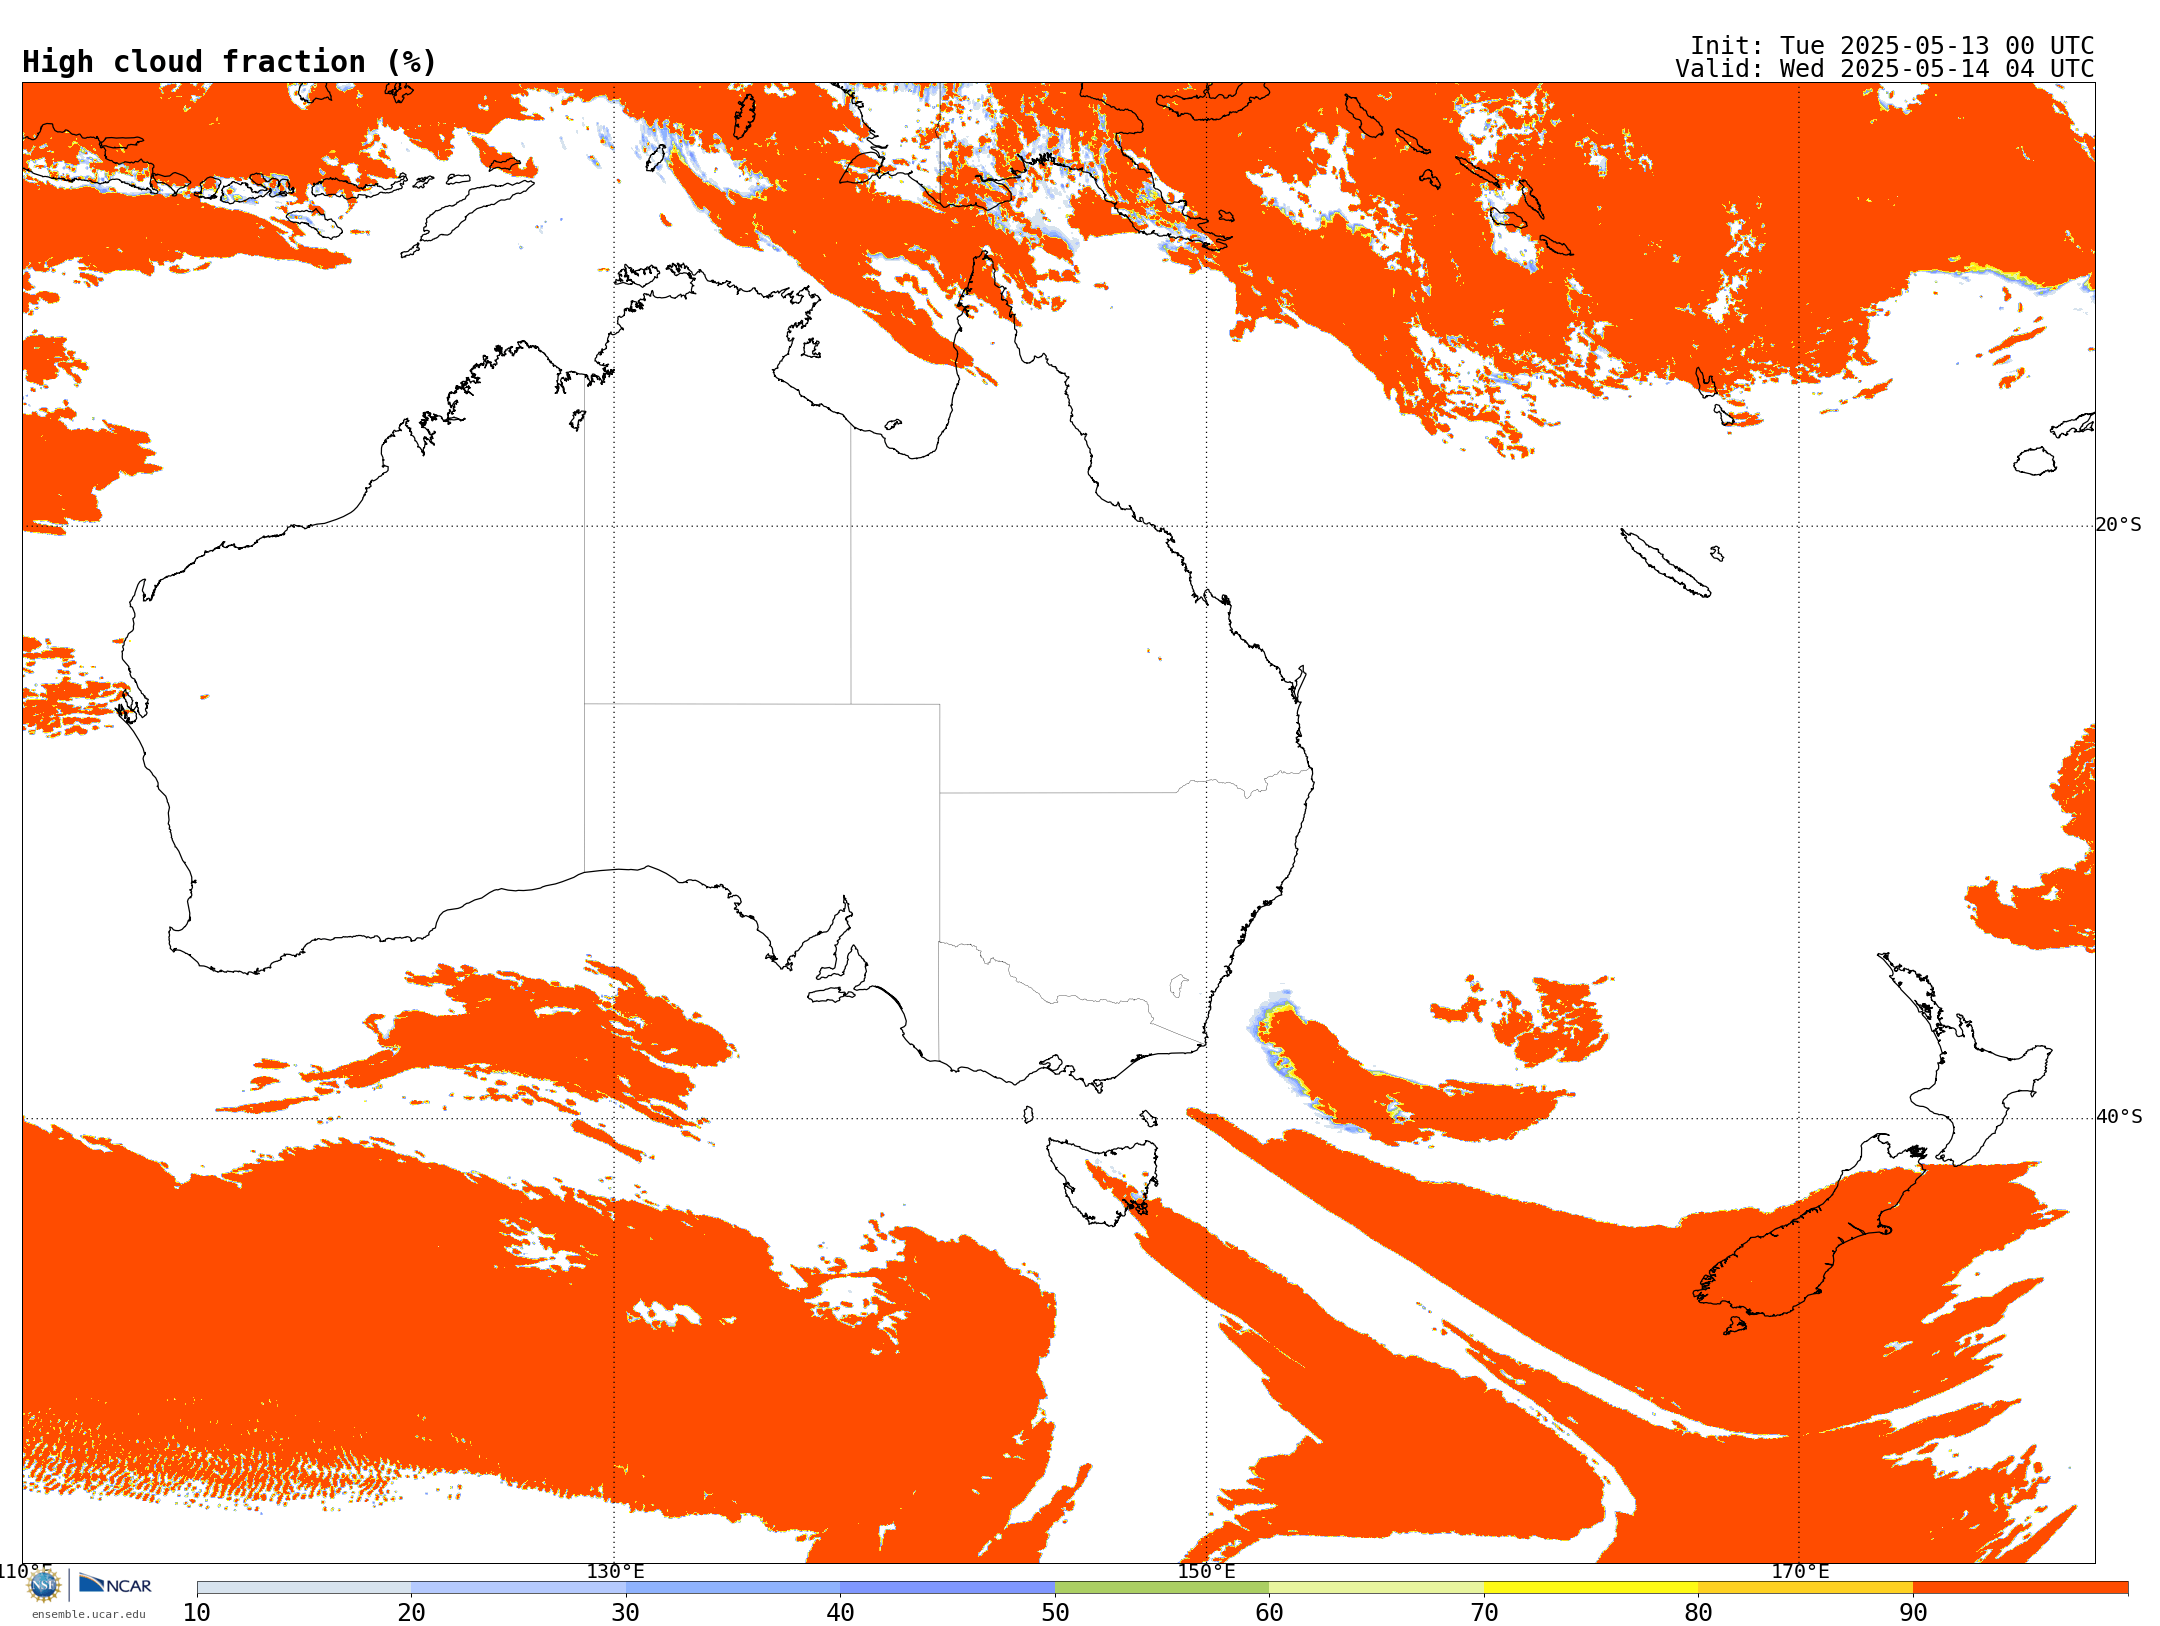Click the colorbar tick label 10
The height and width of the screenshot is (1626, 2160).
pos(197,1613)
